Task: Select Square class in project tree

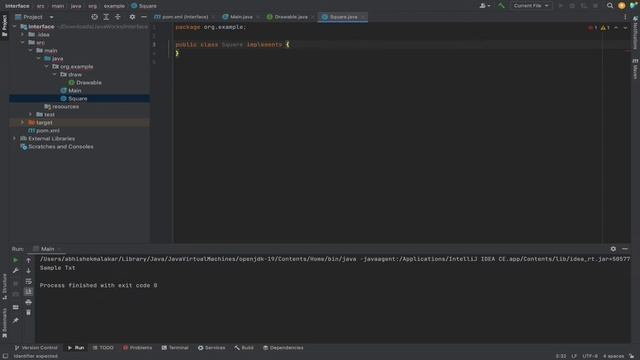Action: pyautogui.click(x=74, y=98)
